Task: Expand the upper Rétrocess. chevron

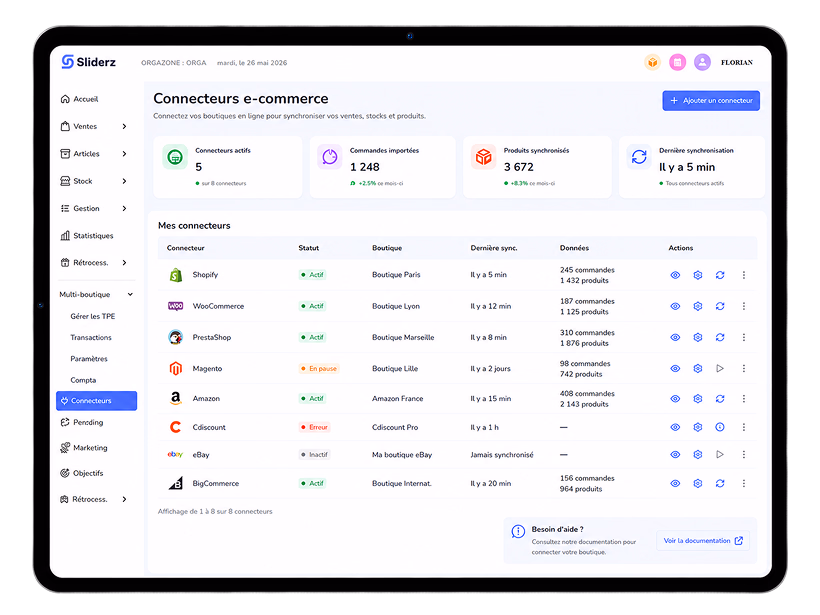Action: [124, 263]
